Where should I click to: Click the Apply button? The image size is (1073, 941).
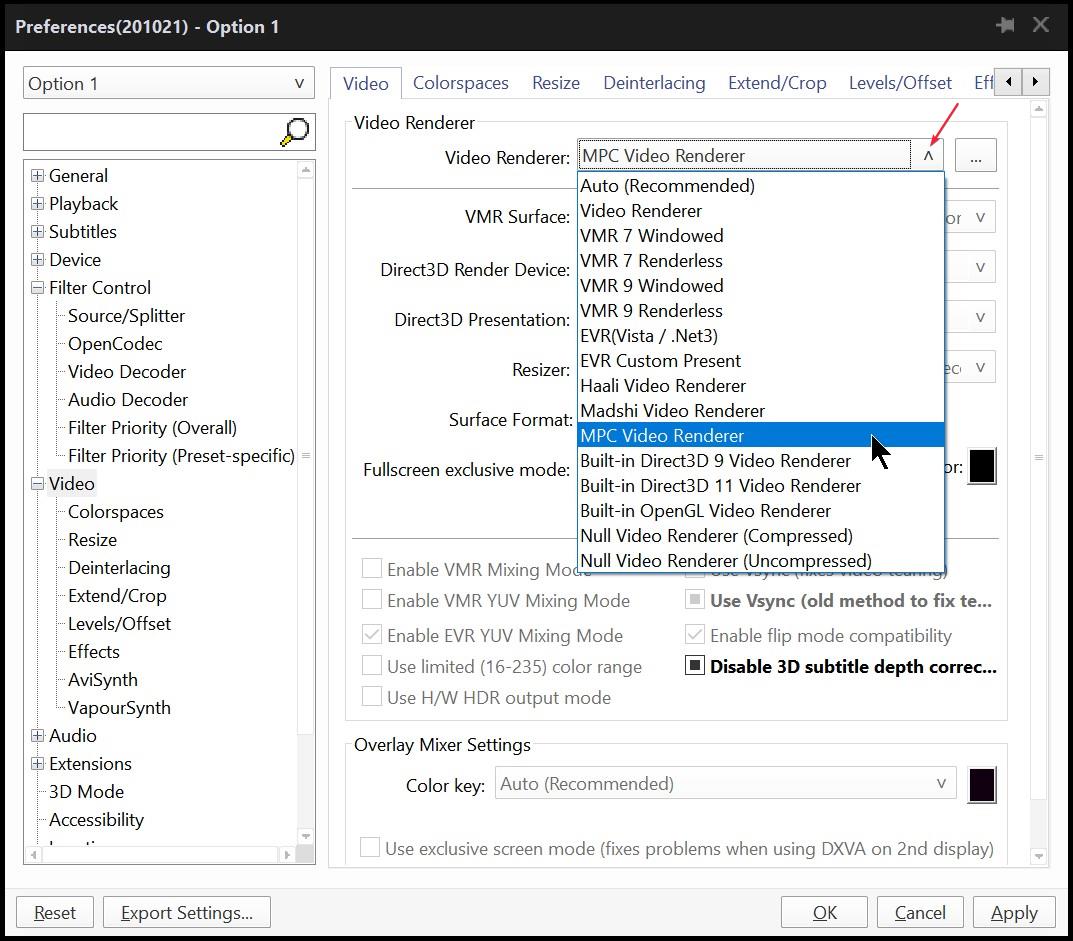[1014, 912]
